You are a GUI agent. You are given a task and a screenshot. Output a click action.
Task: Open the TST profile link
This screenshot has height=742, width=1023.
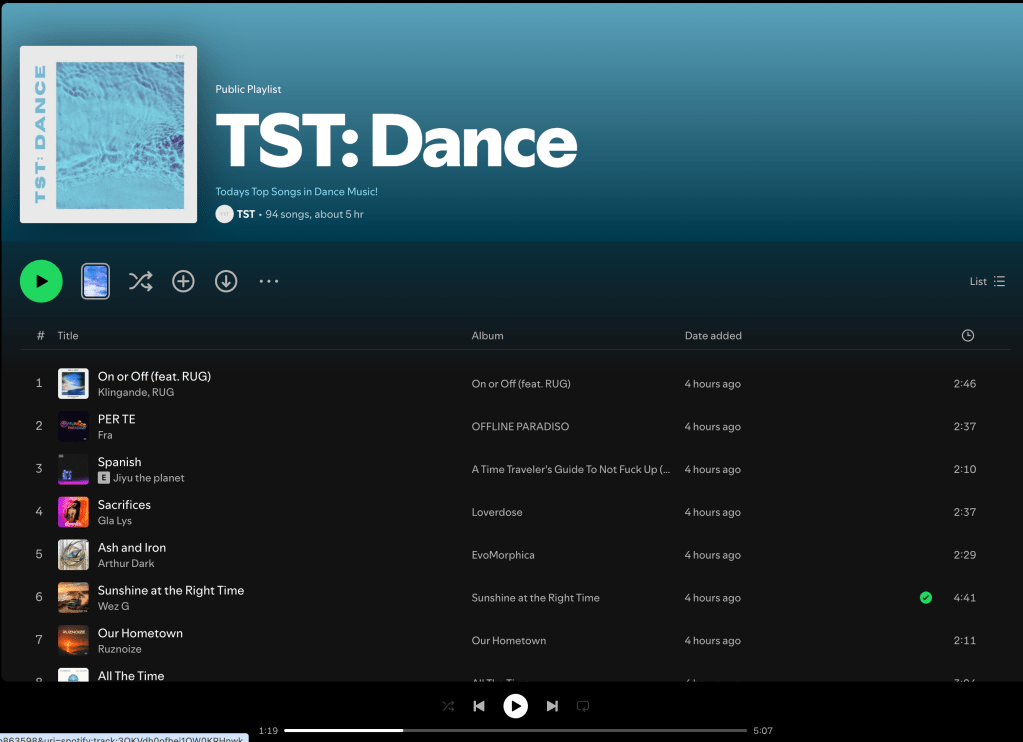(246, 214)
